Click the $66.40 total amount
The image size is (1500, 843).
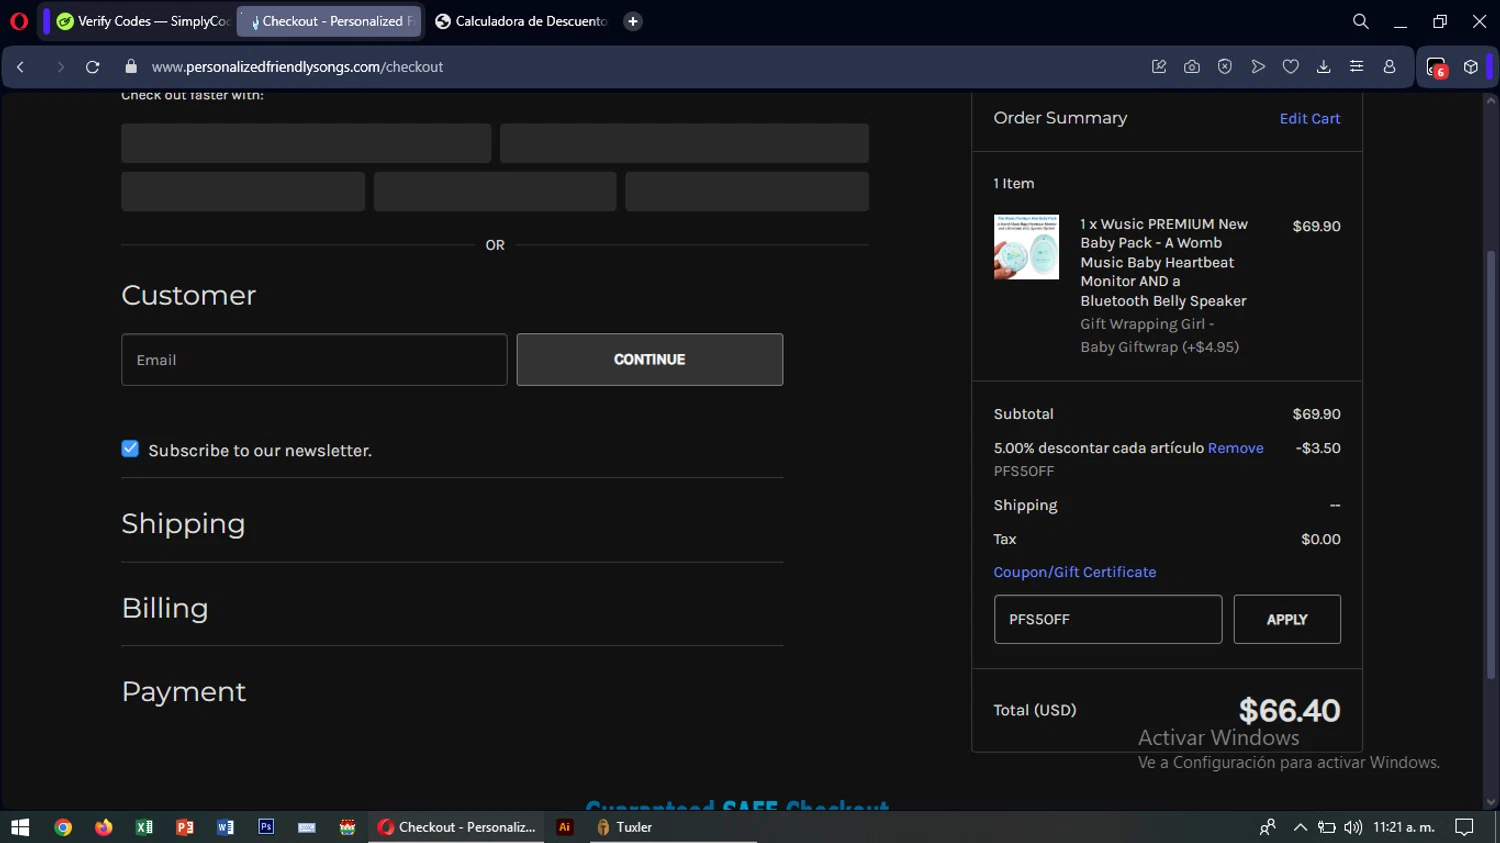tap(1289, 710)
